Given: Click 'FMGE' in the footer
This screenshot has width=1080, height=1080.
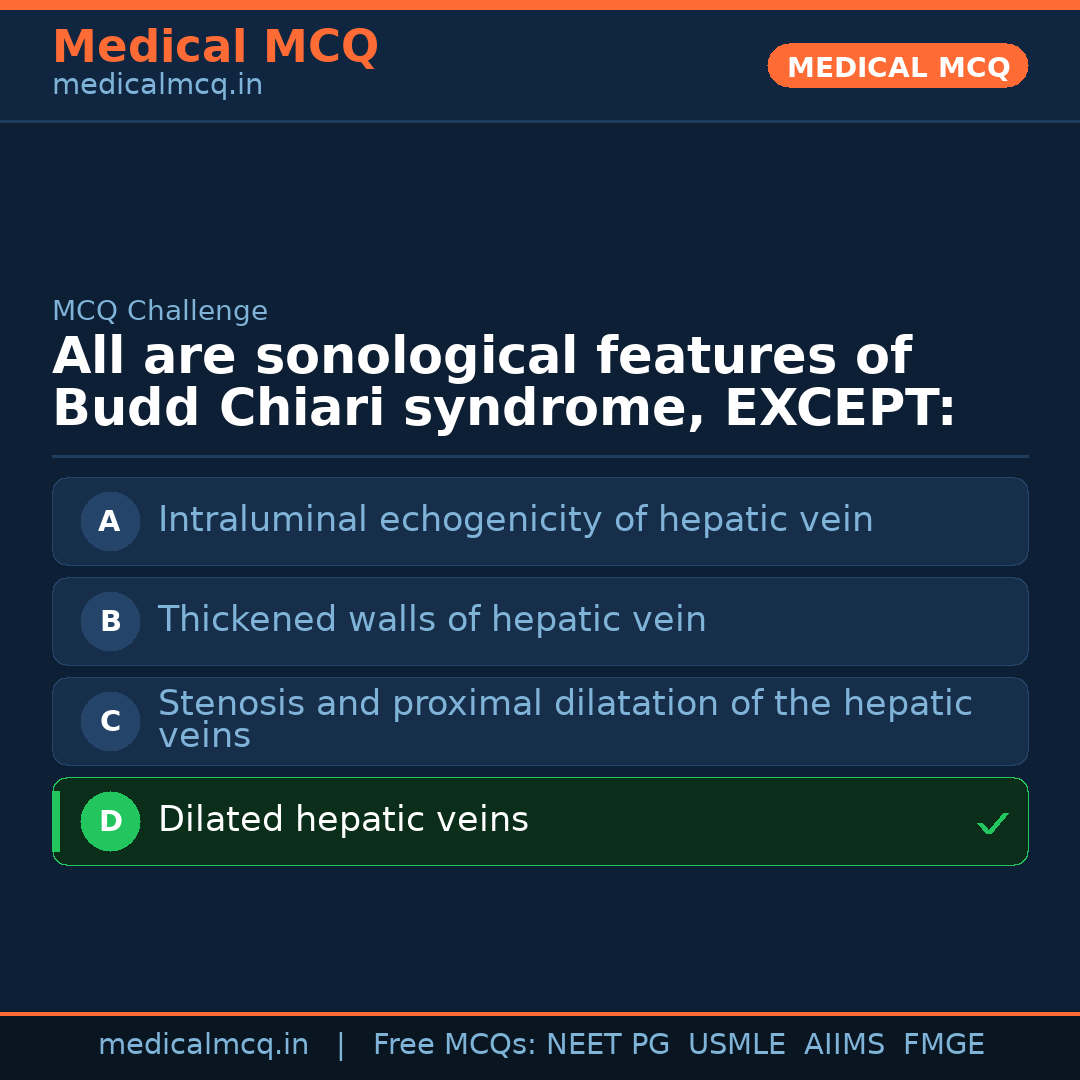Looking at the screenshot, I should [943, 1045].
